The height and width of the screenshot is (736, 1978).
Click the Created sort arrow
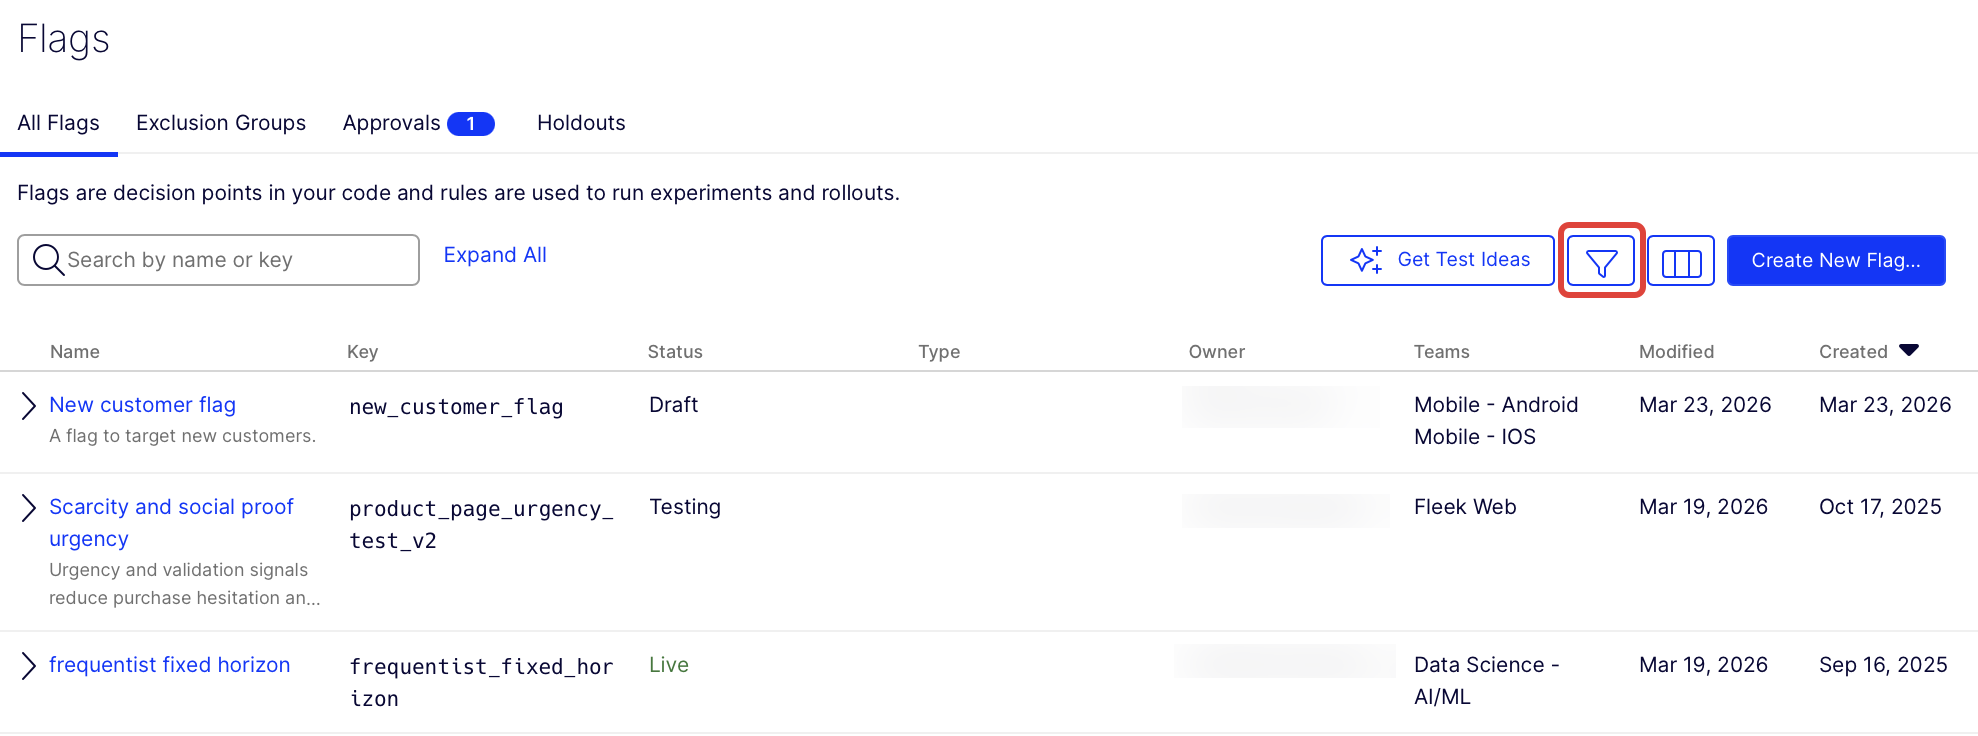pyautogui.click(x=1908, y=350)
